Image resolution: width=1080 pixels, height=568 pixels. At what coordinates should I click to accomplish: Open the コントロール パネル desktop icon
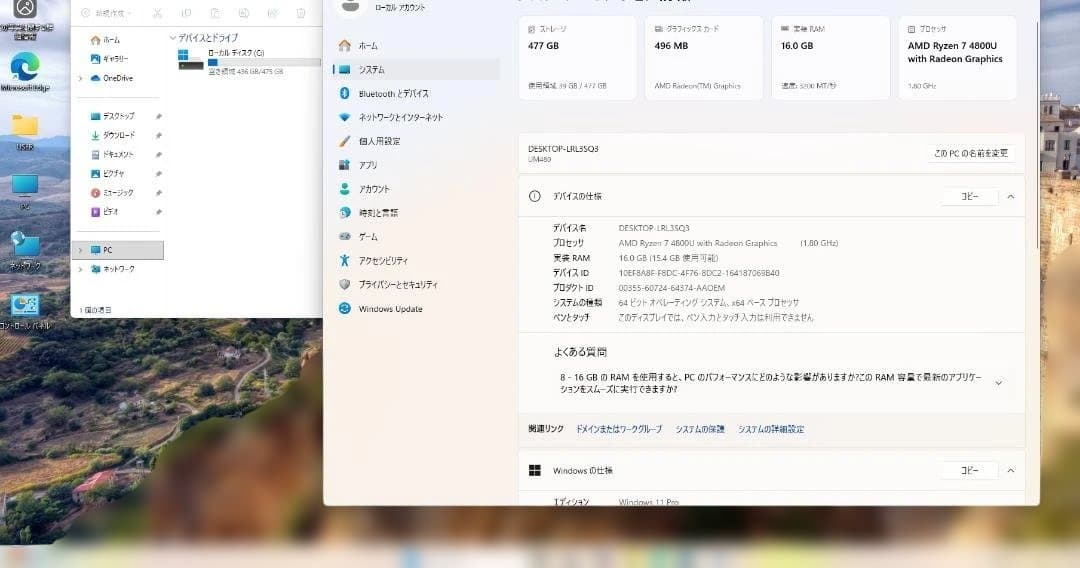click(25, 312)
